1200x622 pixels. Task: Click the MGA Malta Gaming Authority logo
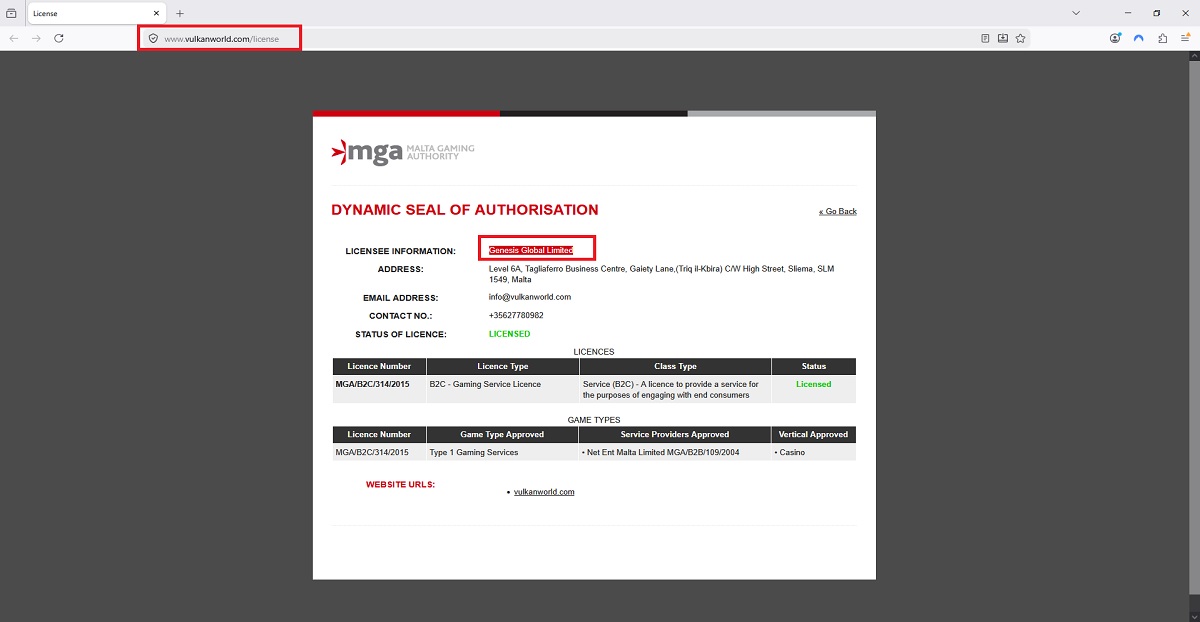(x=403, y=152)
